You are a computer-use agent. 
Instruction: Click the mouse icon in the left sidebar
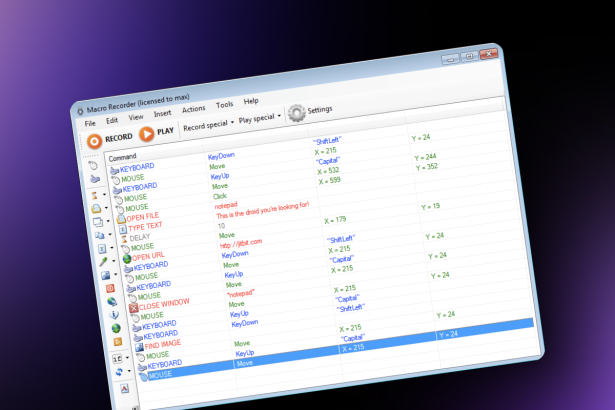point(93,166)
